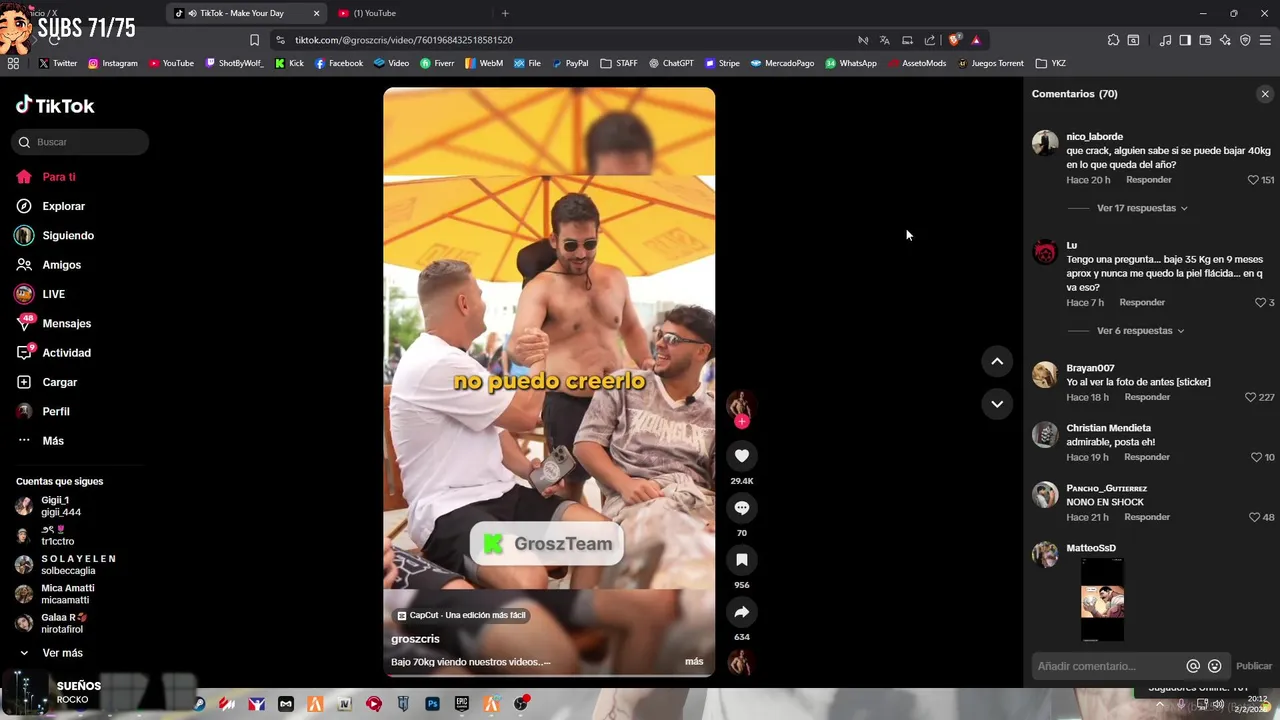Click Responder under Christian Mendieta's comment
The height and width of the screenshot is (720, 1280).
click(x=1147, y=457)
